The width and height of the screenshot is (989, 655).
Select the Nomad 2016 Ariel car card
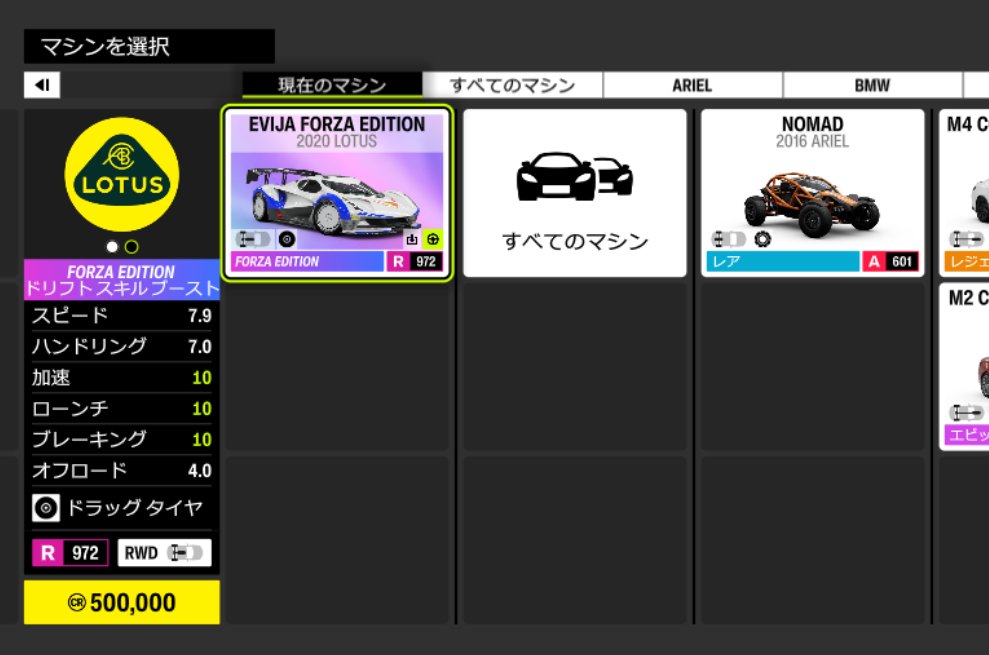coord(812,193)
